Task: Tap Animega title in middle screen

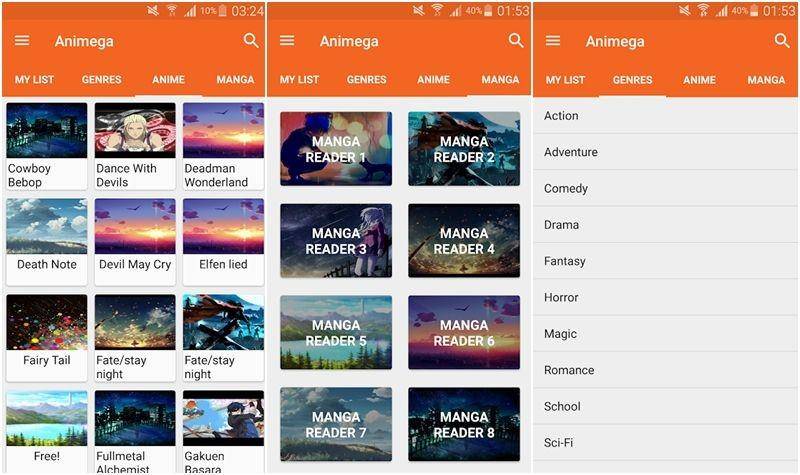Action: (349, 41)
